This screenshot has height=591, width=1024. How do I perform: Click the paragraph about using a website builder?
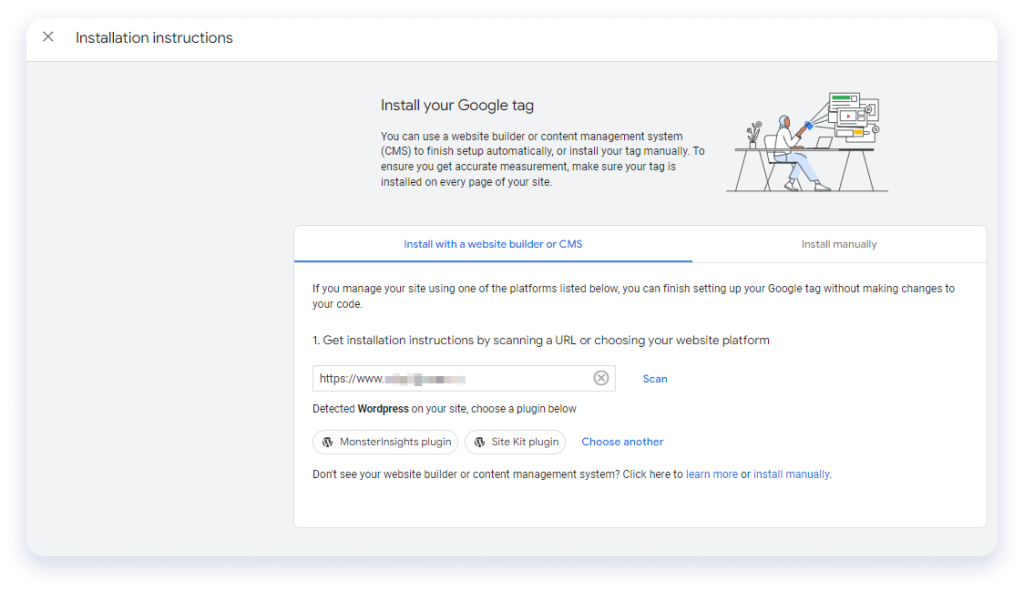click(x=542, y=159)
